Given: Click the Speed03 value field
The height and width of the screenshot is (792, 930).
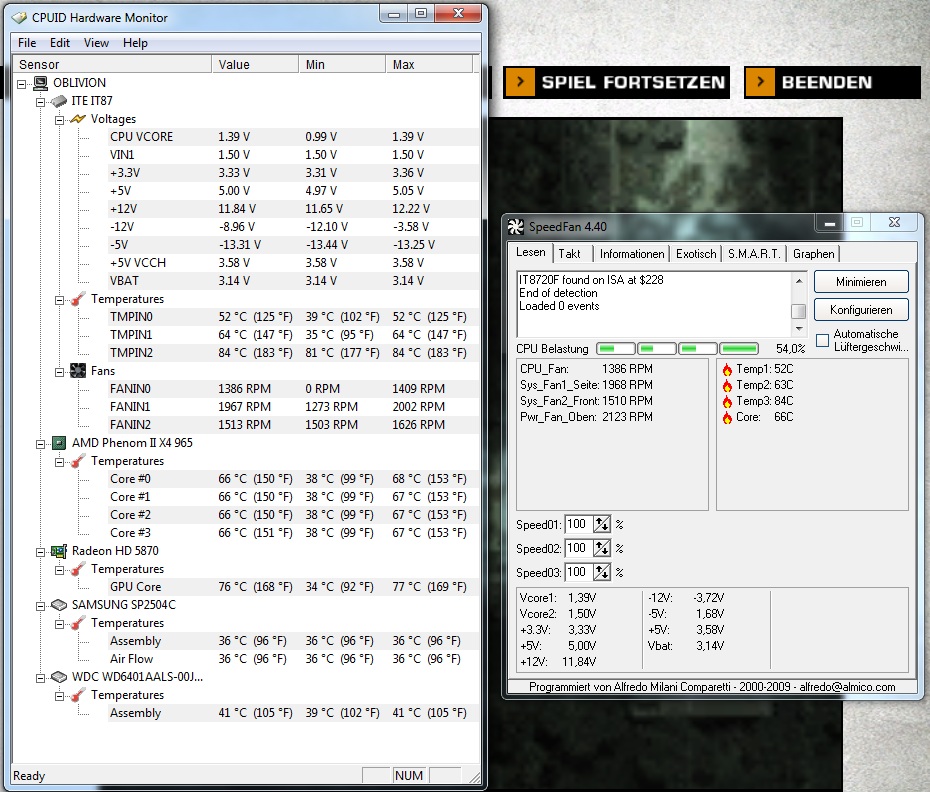Looking at the screenshot, I should 578,572.
